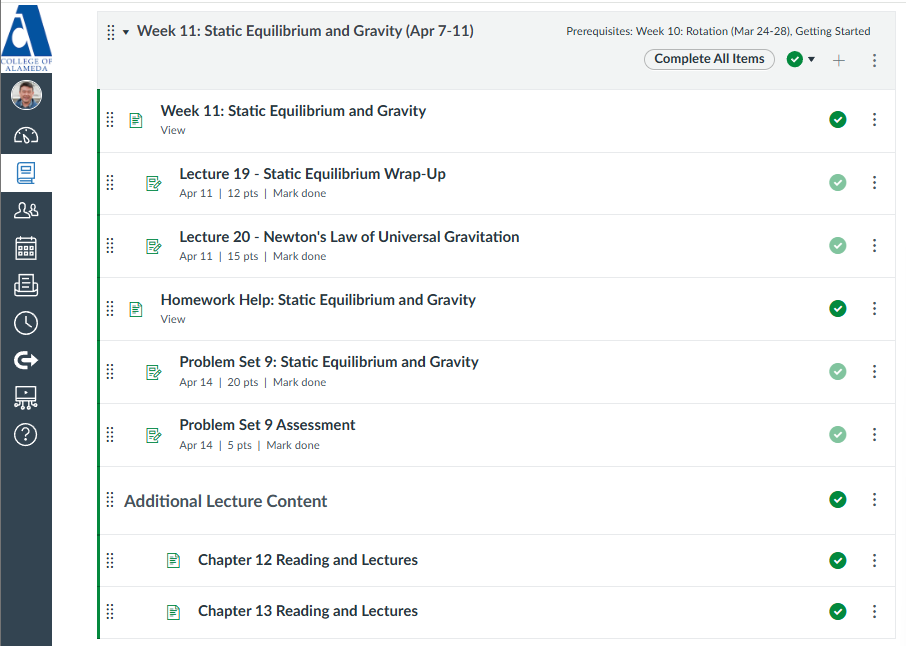Viewport: 906px width, 646px height.
Task: Open the module publish dropdown arrow
Action: coord(811,60)
